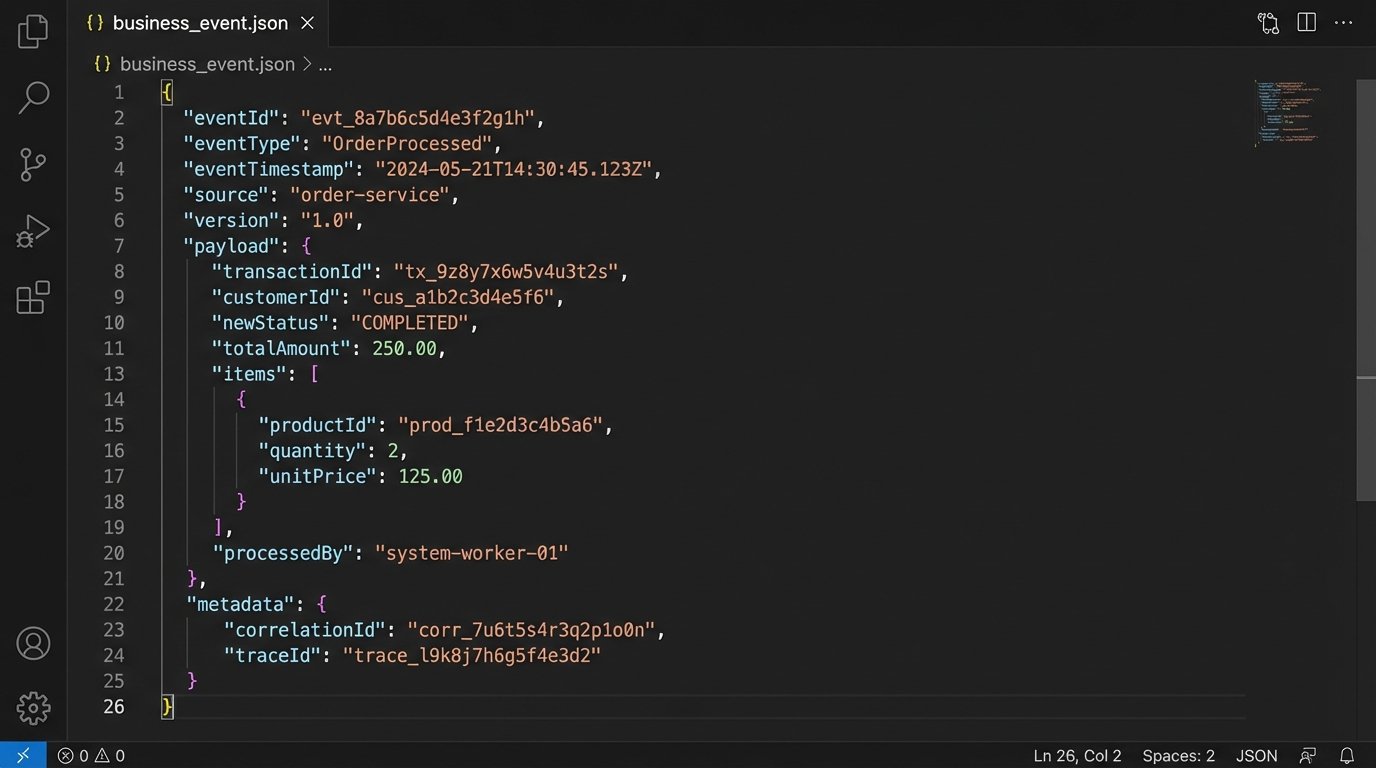Open the Accounts menu icon
Image resolution: width=1376 pixels, height=768 pixels.
click(33, 643)
